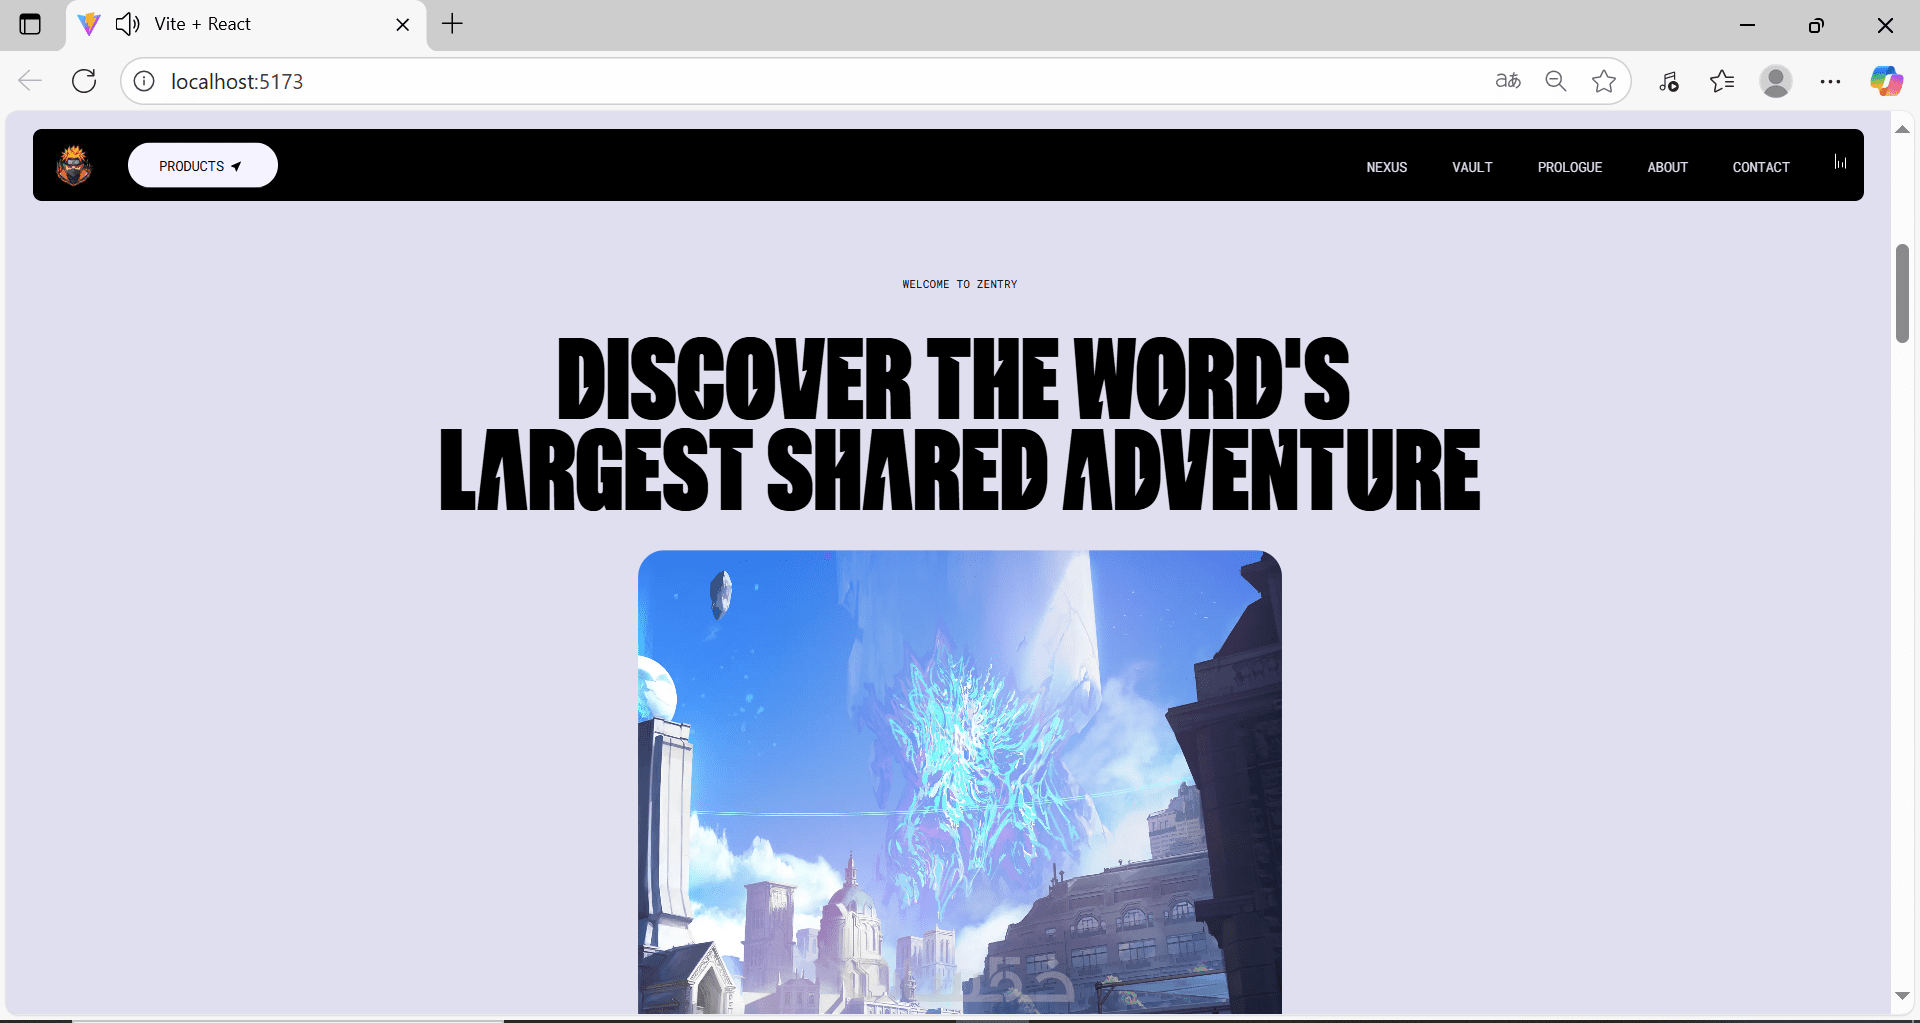Screen dimensions: 1920x1023
Task: Open the Favorites list
Action: 1722,81
